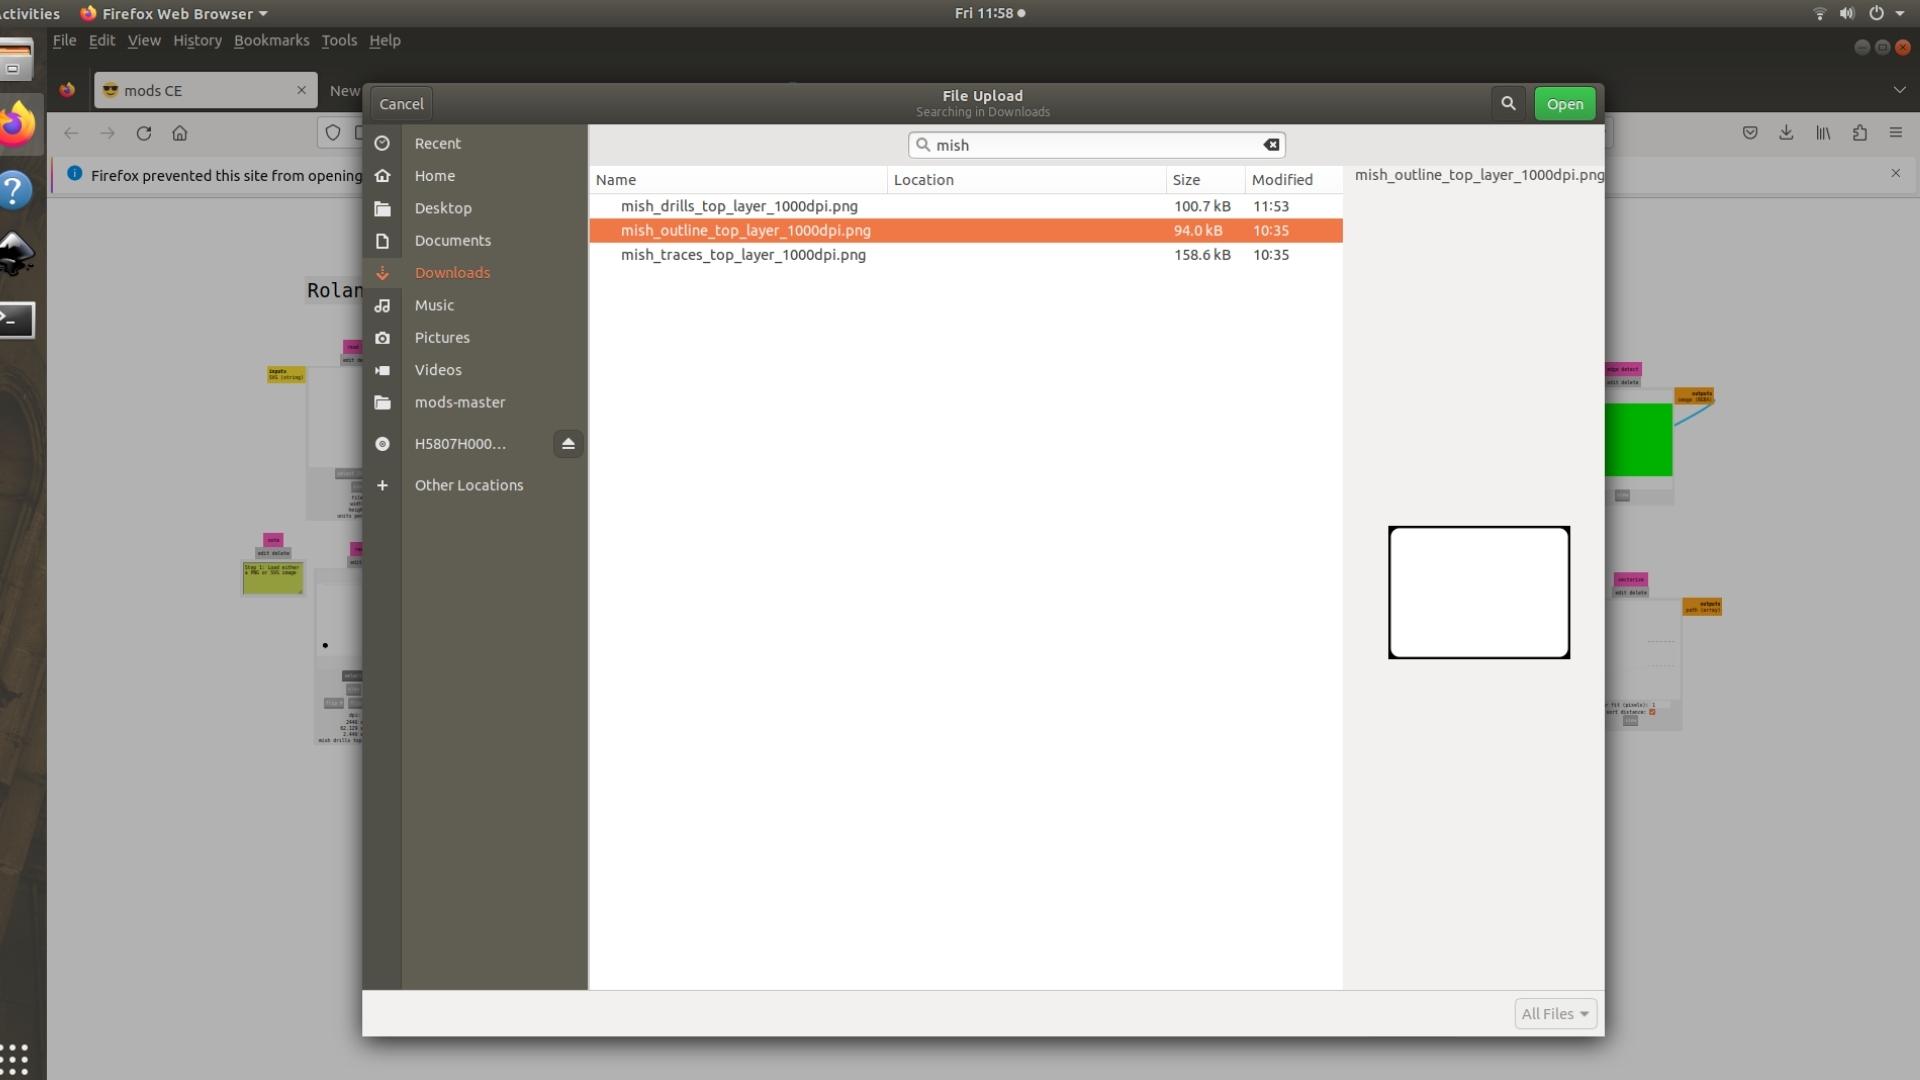The width and height of the screenshot is (1920, 1080).
Task: Open Other Locations in sidebar
Action: click(468, 485)
